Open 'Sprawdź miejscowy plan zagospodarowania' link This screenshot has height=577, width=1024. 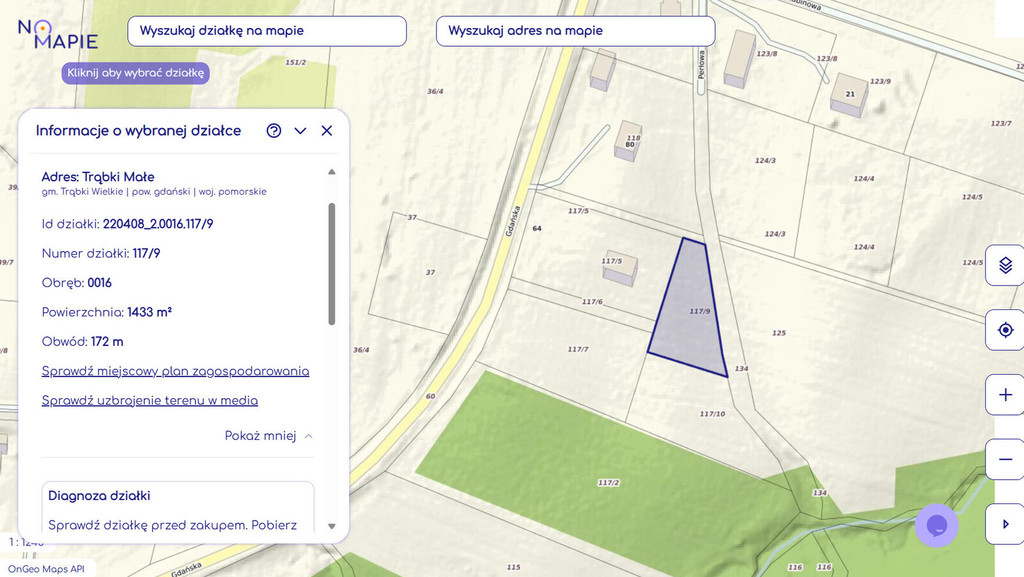tap(175, 371)
